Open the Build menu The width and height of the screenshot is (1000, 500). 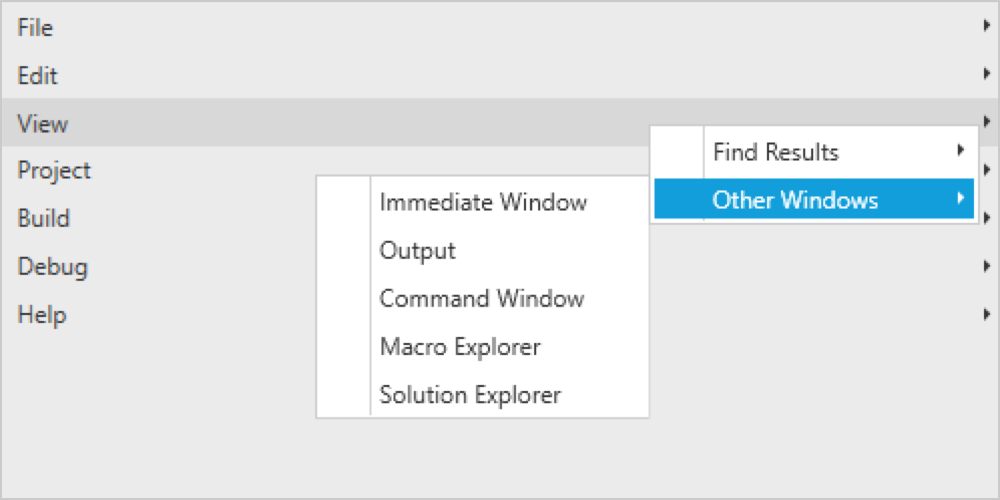pos(44,219)
